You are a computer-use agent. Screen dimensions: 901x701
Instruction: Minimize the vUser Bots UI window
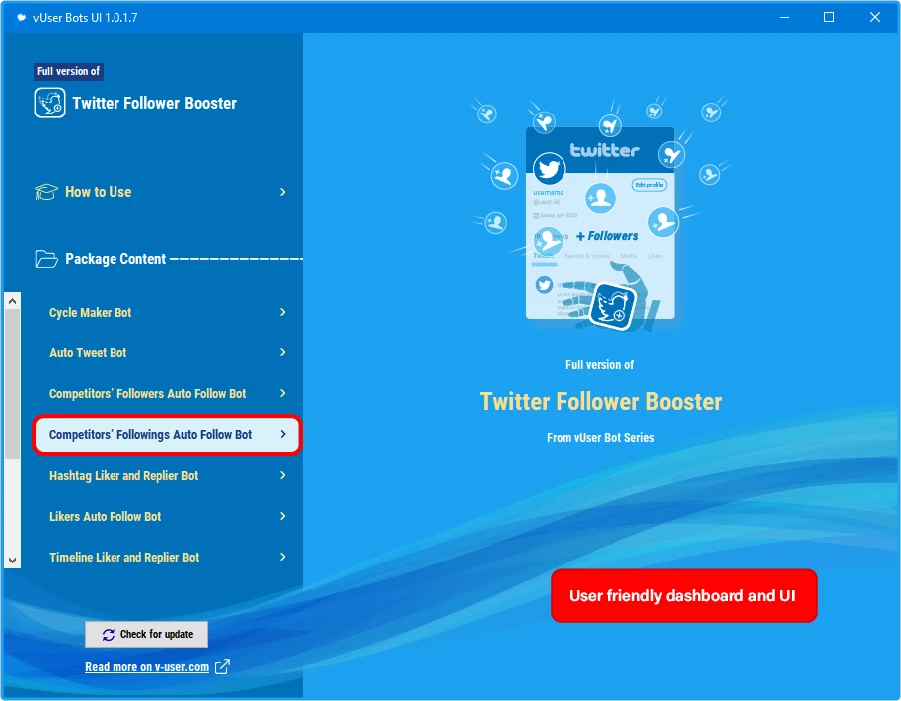click(x=784, y=17)
